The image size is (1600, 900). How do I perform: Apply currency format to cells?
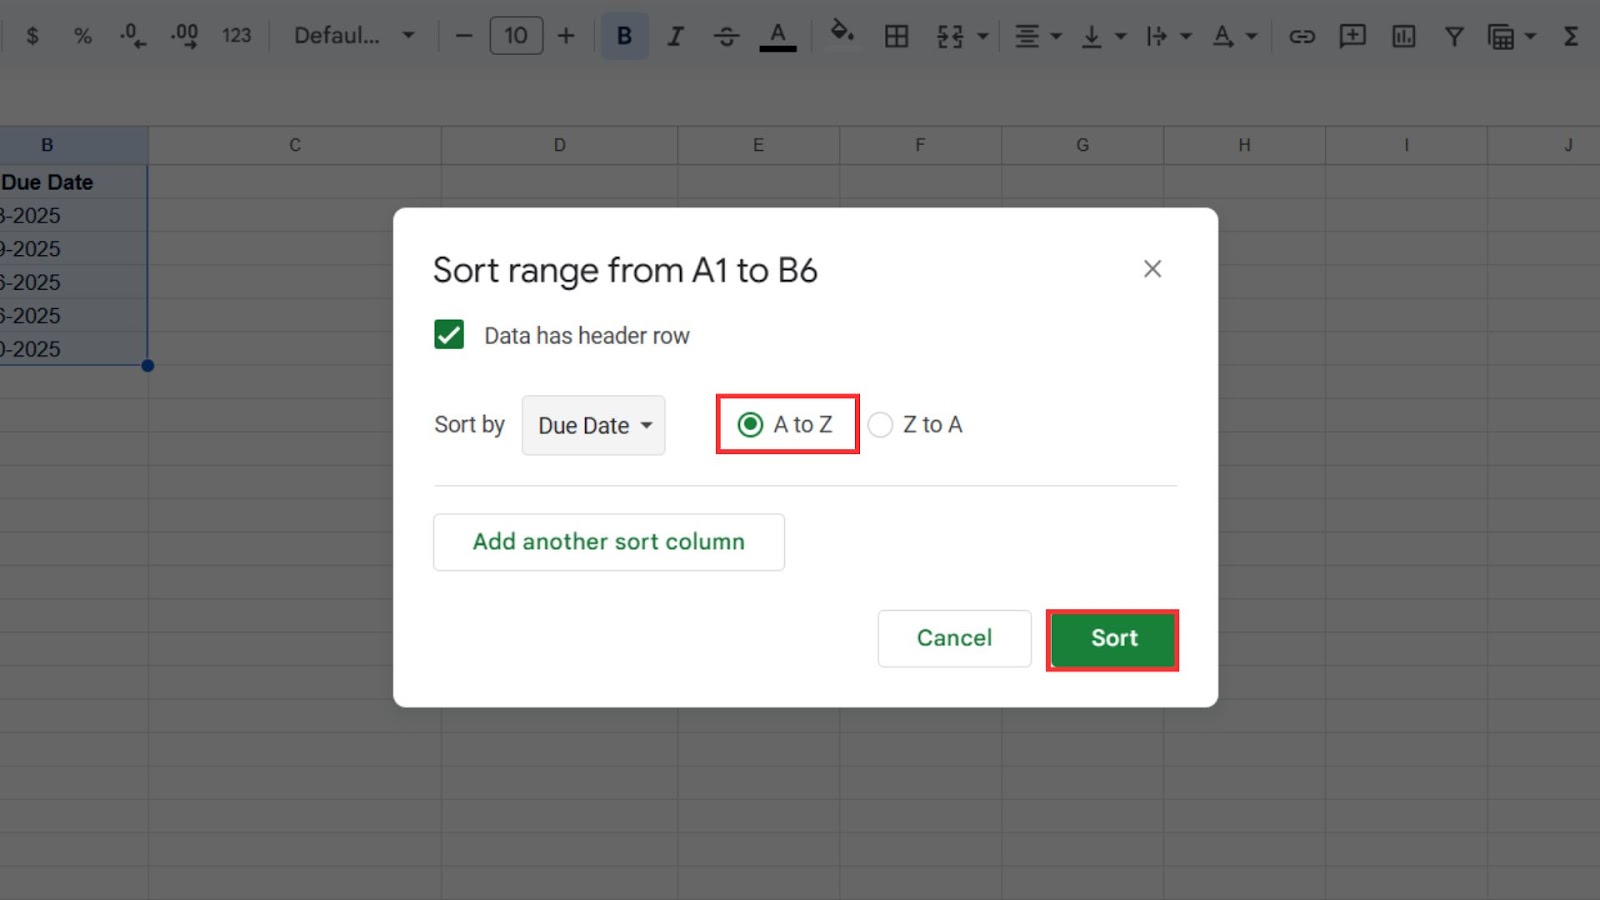33,35
